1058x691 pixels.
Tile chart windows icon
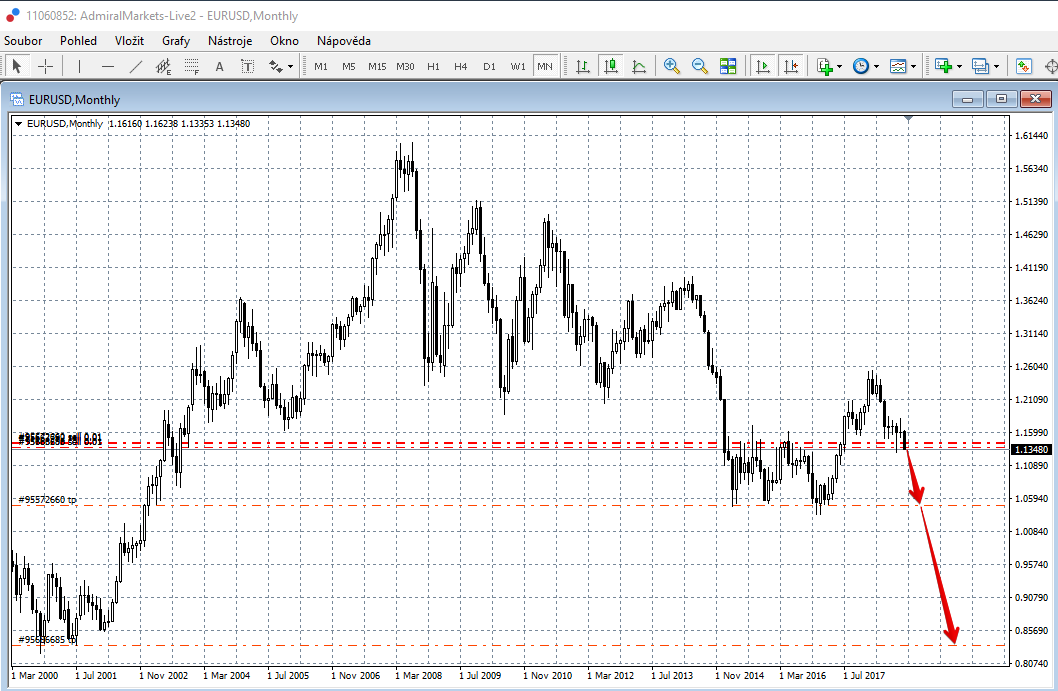pyautogui.click(x=728, y=66)
